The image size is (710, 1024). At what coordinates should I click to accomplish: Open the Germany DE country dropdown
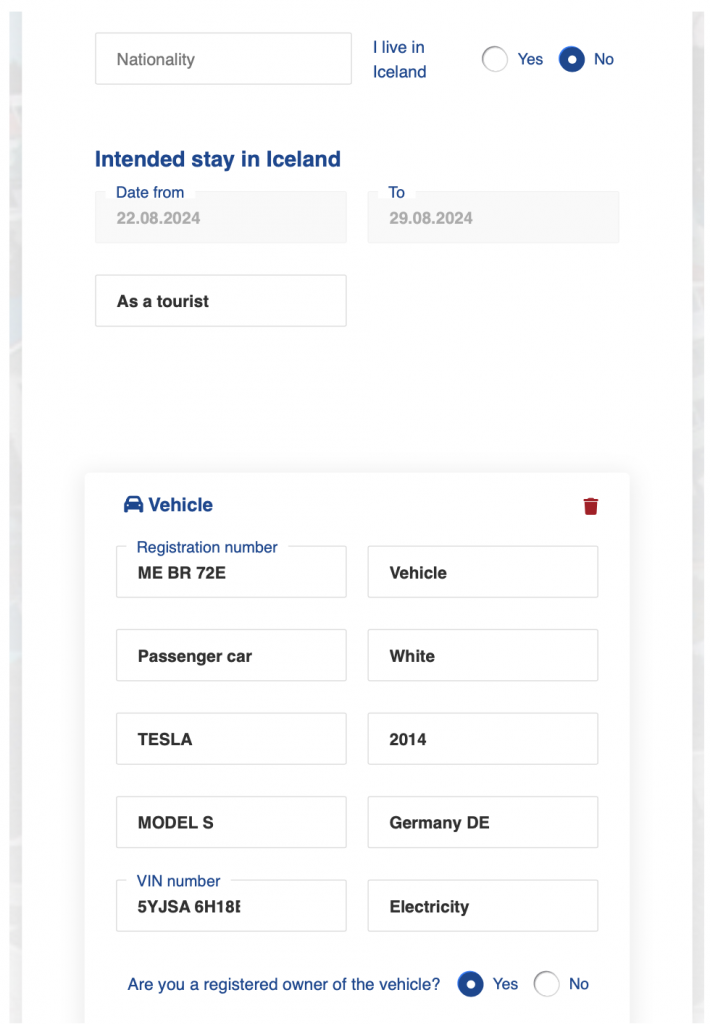pos(483,822)
